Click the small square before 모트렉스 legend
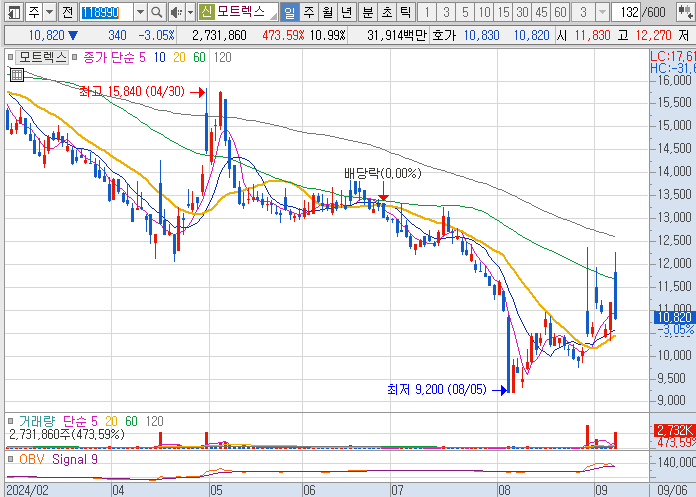The width and height of the screenshot is (696, 497). pos(10,57)
